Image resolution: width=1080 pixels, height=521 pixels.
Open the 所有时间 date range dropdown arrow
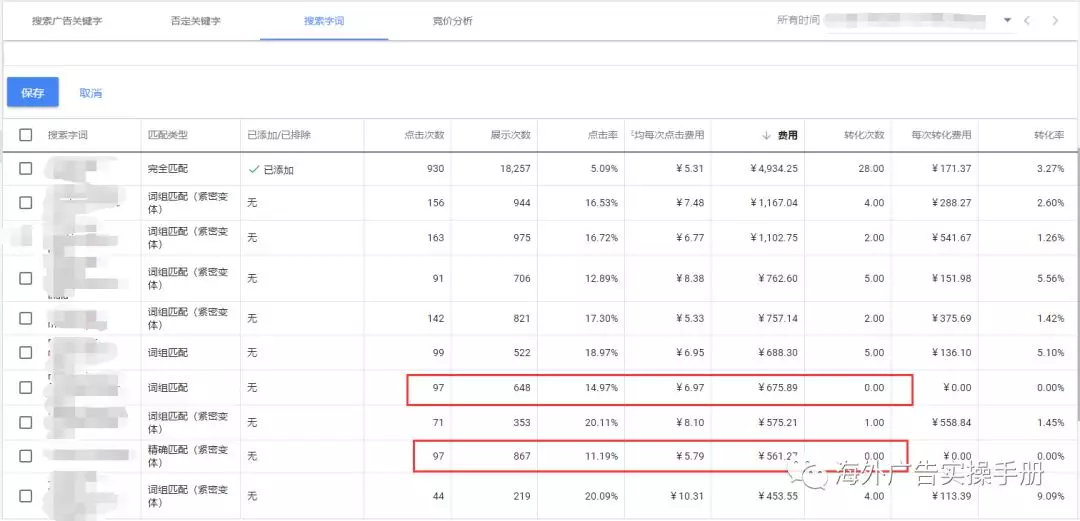[x=1007, y=20]
